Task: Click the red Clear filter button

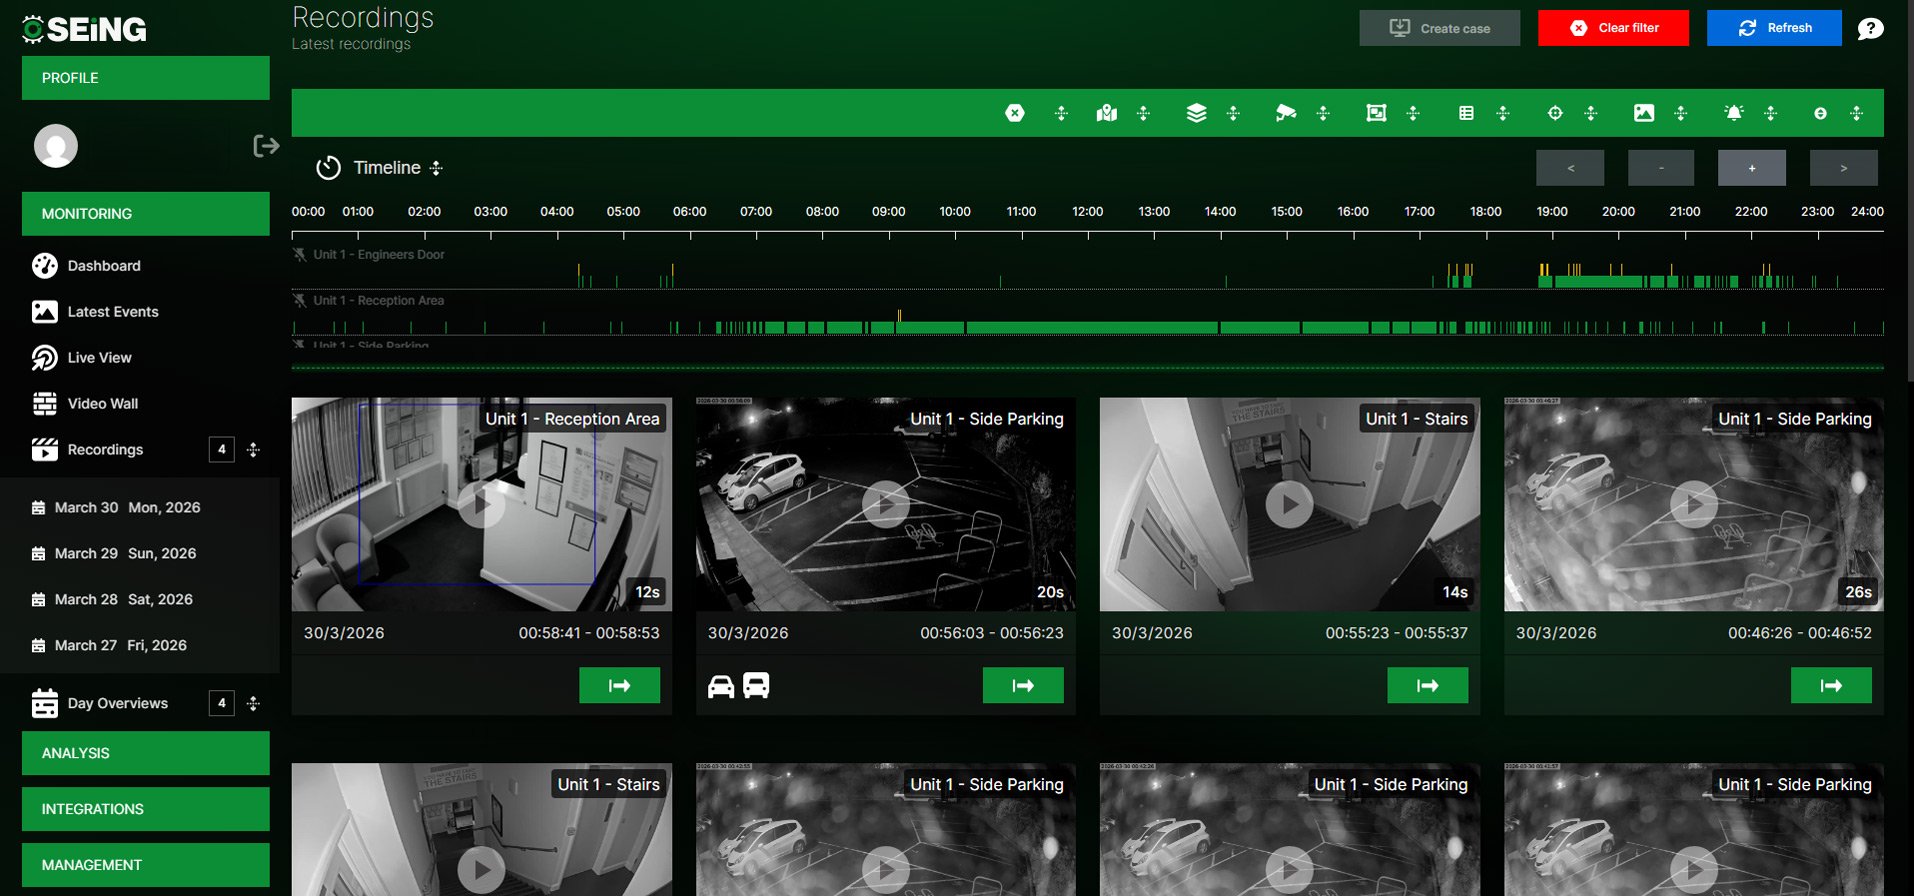Action: click(1613, 28)
